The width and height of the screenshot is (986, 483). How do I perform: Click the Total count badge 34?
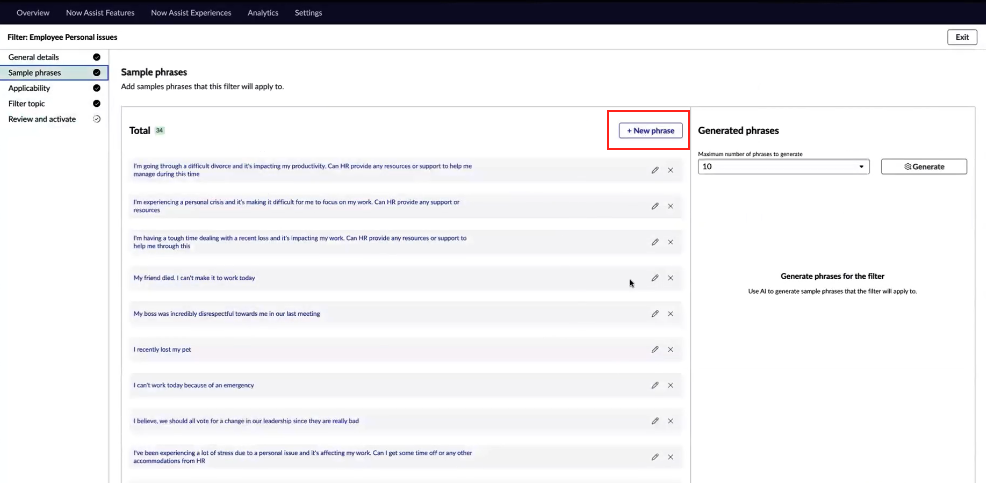160,131
